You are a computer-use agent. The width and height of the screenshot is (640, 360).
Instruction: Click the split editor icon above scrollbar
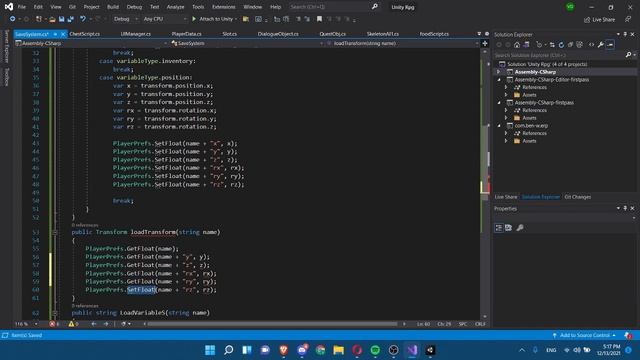tap(485, 43)
